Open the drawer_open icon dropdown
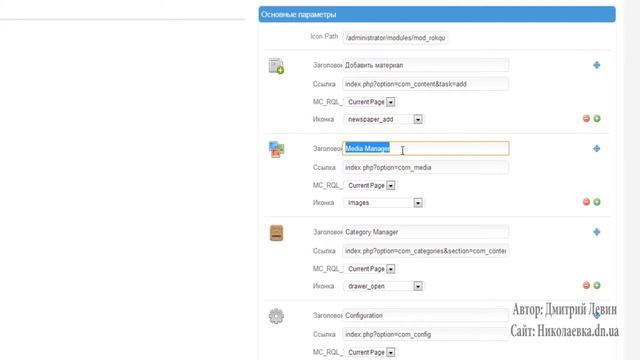The height and width of the screenshot is (360, 640). [384, 287]
